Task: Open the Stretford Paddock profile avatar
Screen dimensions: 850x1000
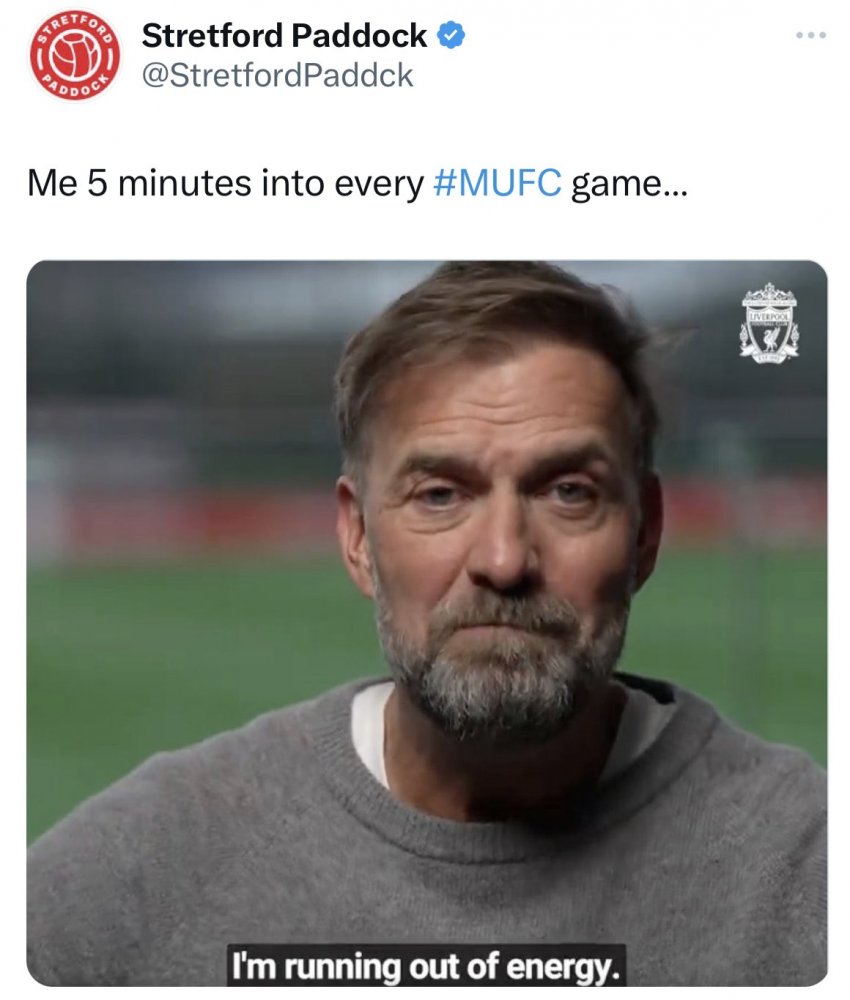Action: [x=75, y=55]
